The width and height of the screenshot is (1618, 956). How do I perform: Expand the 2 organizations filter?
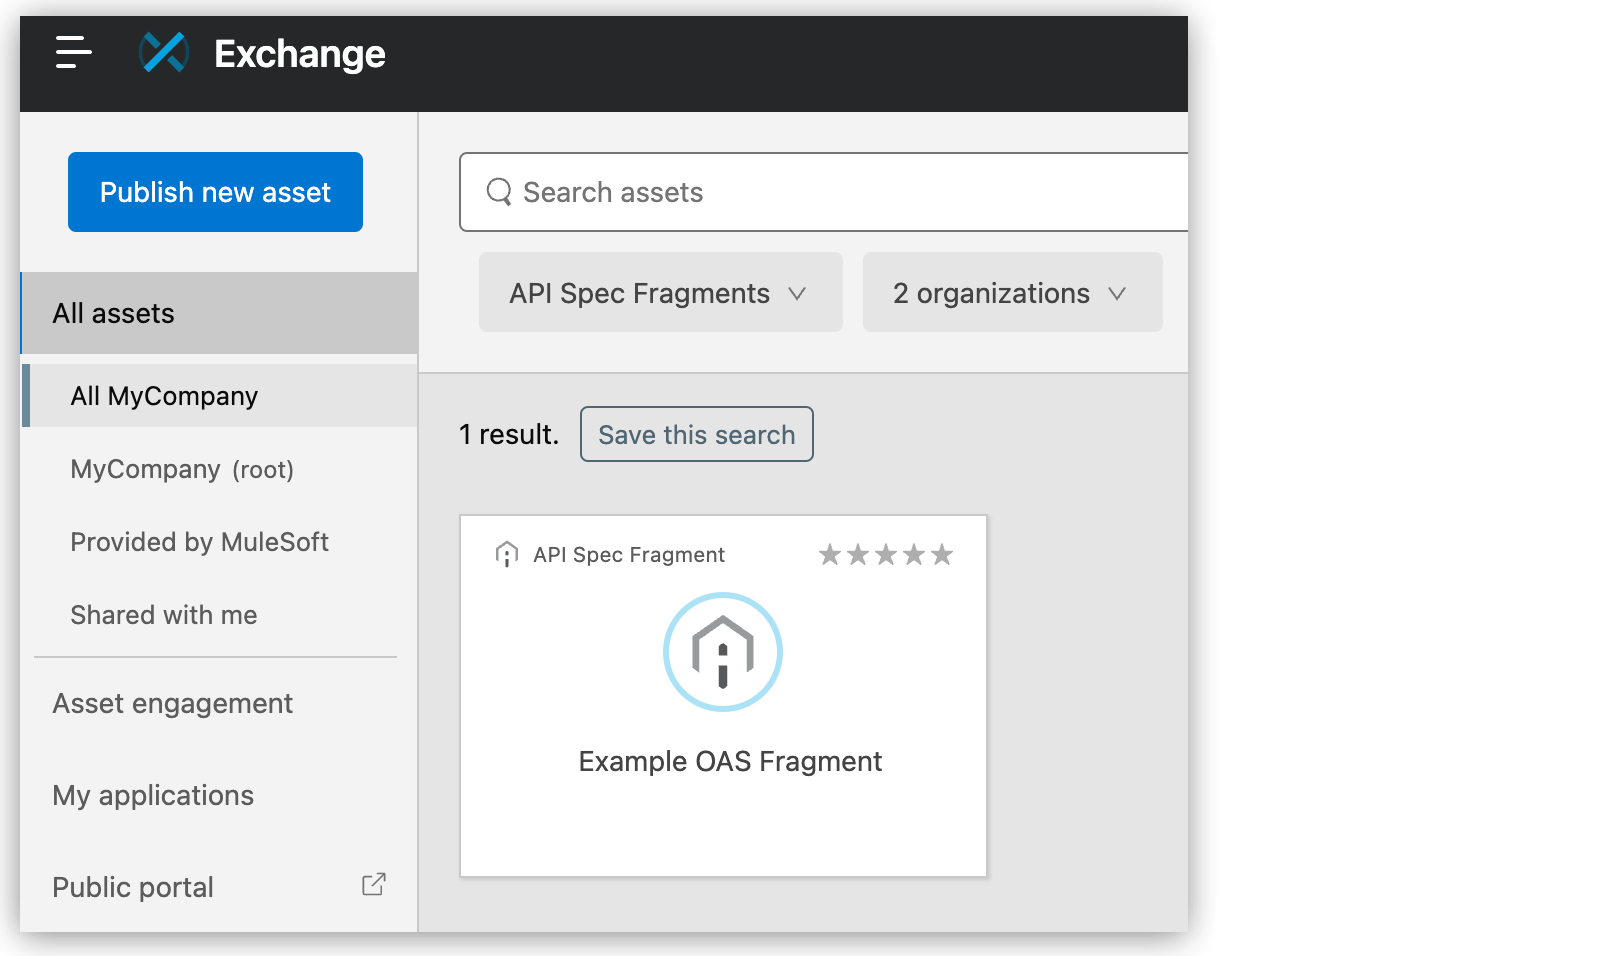[1011, 292]
